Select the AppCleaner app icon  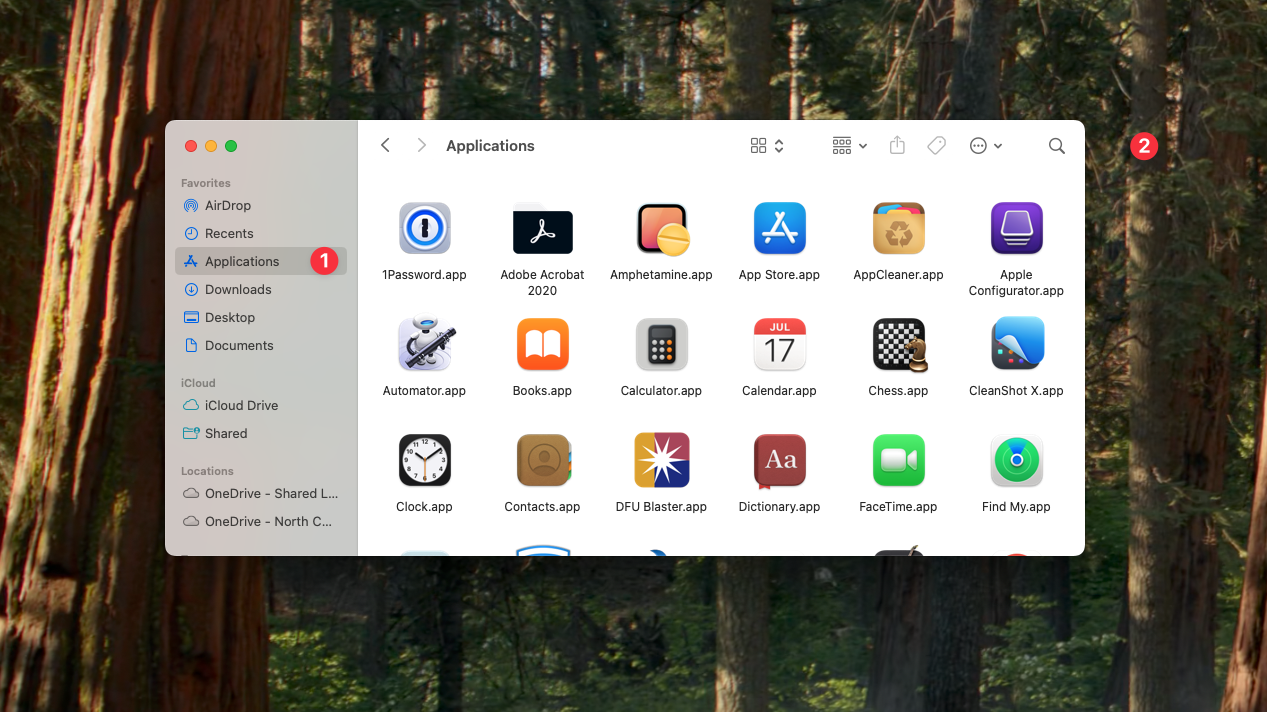pyautogui.click(x=898, y=229)
